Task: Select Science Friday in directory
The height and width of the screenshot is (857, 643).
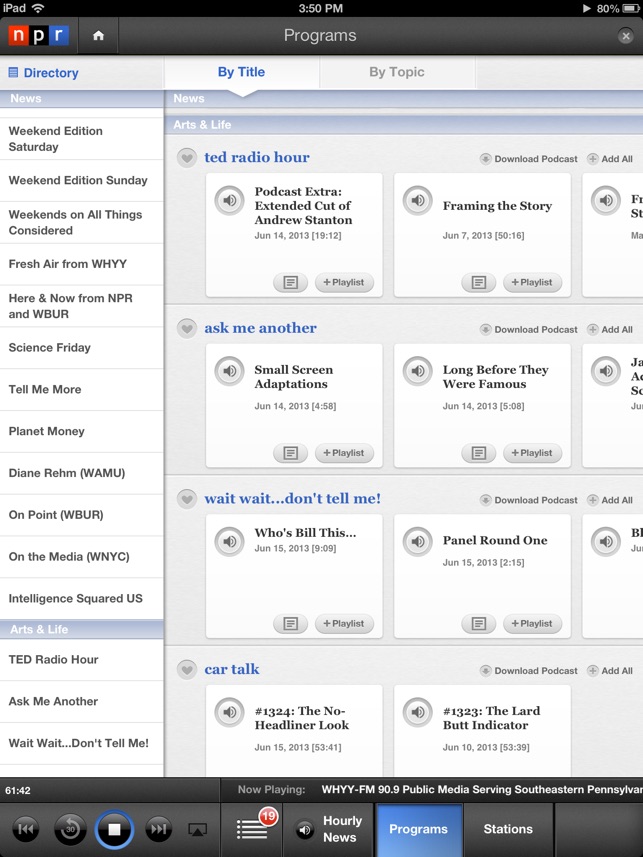Action: (81, 348)
